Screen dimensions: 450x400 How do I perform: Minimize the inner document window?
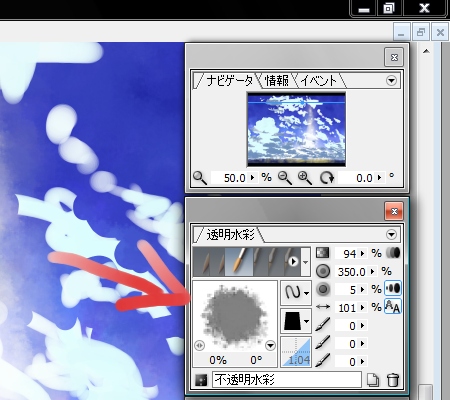point(401,33)
